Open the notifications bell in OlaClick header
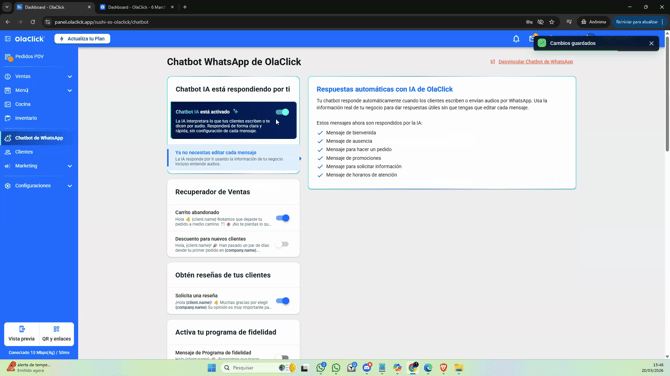 click(x=516, y=39)
